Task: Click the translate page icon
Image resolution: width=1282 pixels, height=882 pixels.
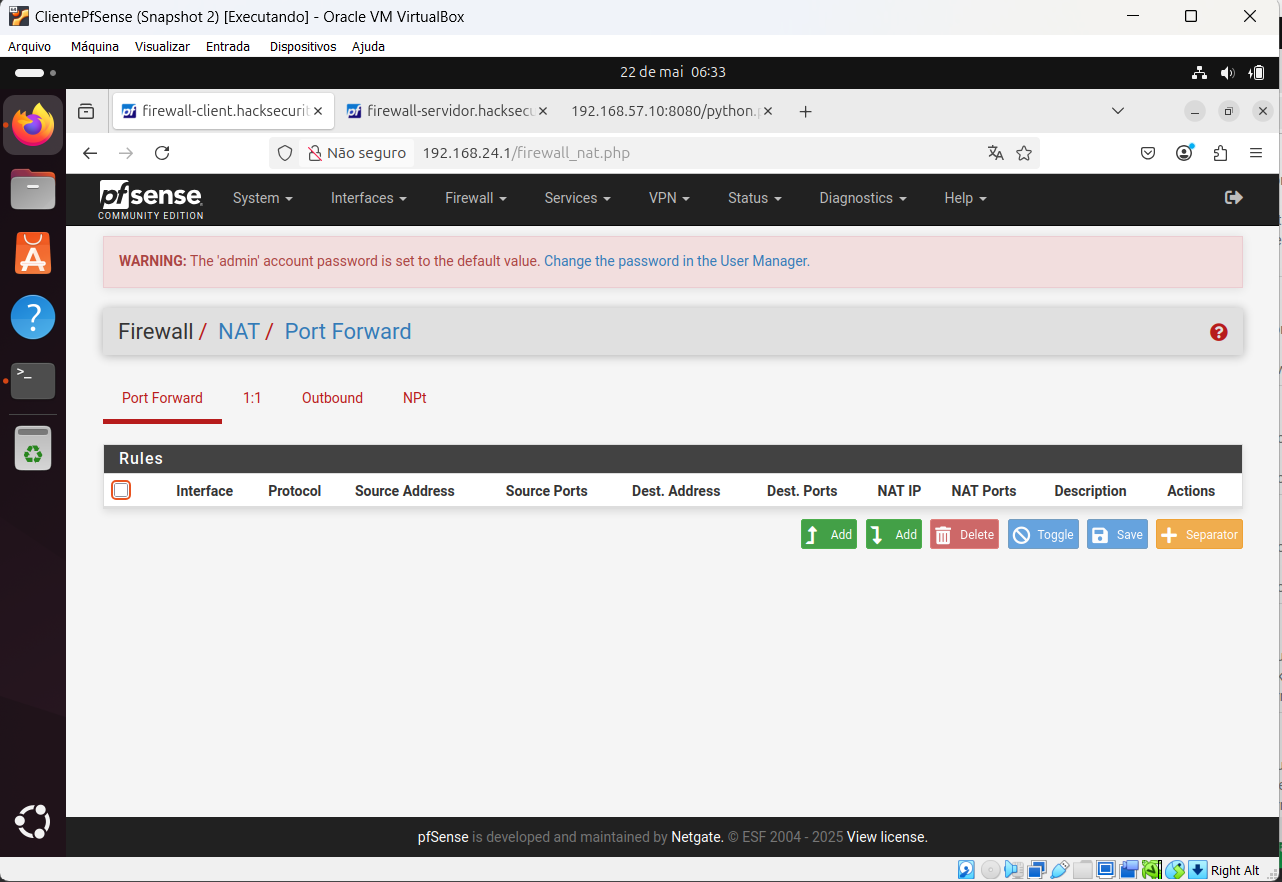Action: (995, 153)
